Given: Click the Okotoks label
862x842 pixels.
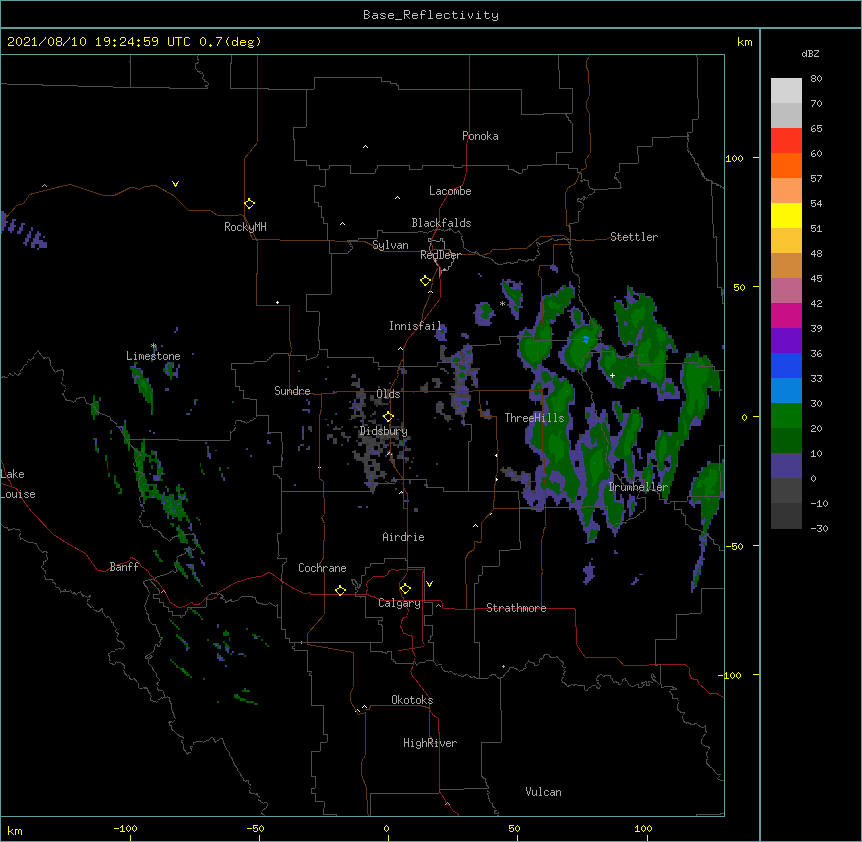Looking at the screenshot, I should [412, 700].
